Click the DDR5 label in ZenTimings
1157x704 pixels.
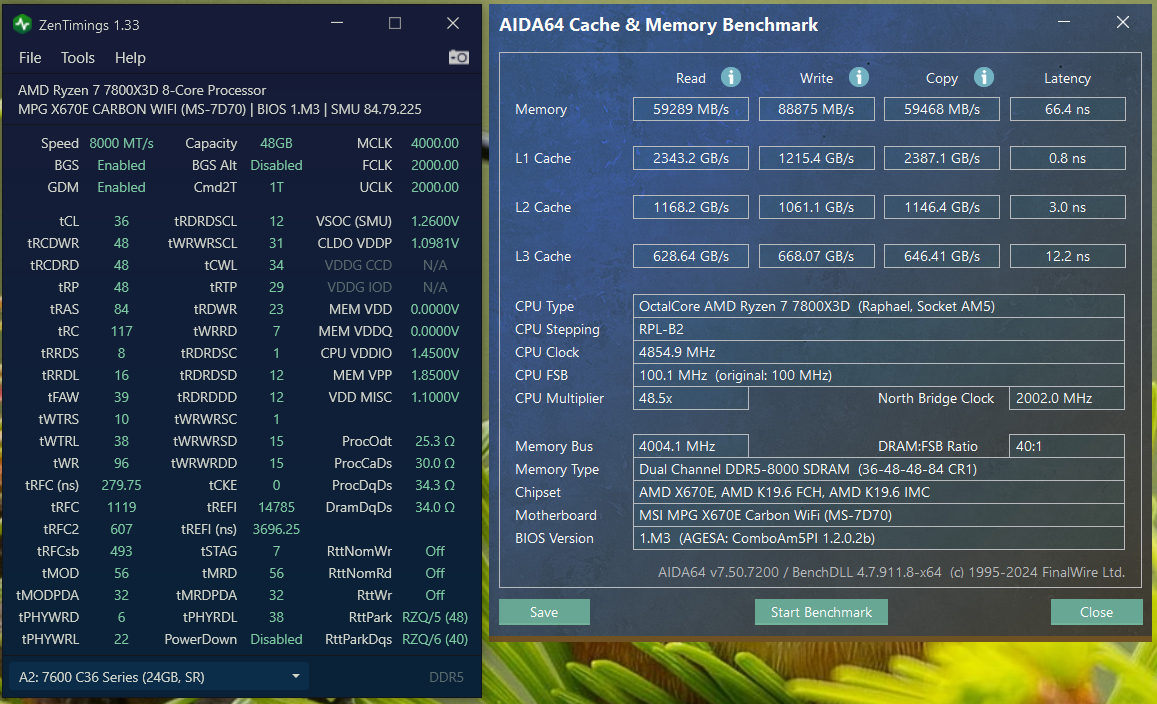(446, 677)
